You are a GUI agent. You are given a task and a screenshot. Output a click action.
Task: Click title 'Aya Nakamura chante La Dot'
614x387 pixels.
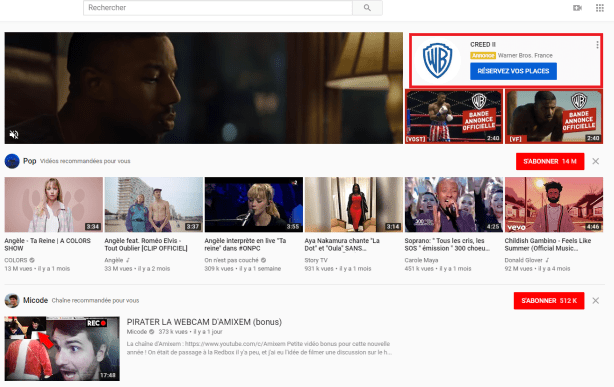pyautogui.click(x=342, y=244)
